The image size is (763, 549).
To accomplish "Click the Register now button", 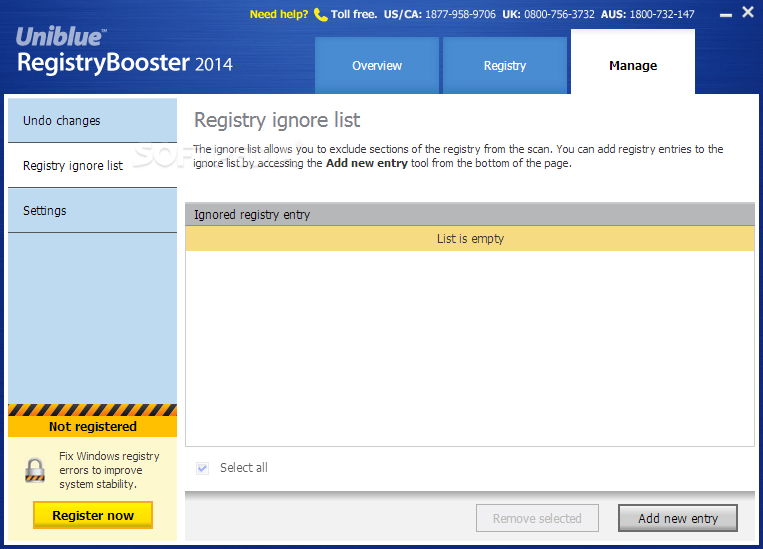I will pos(93,515).
